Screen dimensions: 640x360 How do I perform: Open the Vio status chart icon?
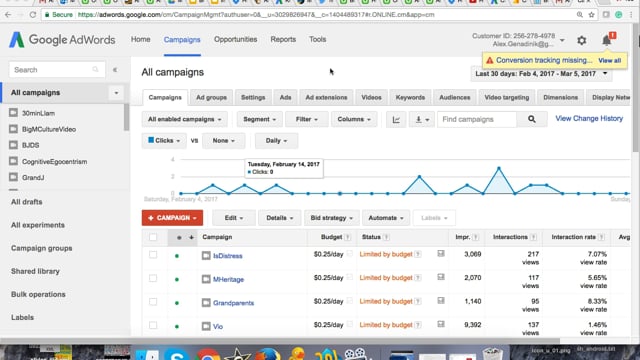[441, 324]
